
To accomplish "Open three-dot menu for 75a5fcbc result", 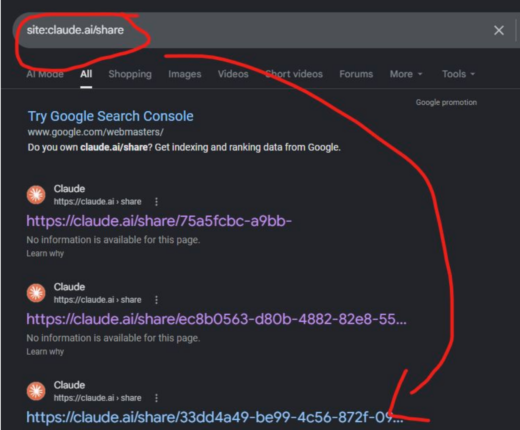I will [156, 202].
